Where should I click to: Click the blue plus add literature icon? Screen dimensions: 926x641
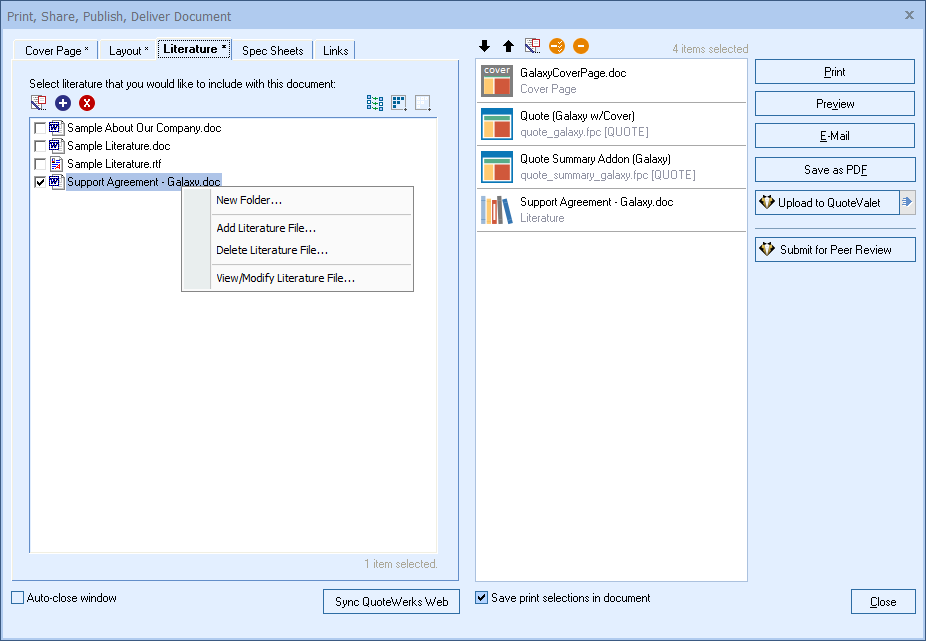(63, 103)
